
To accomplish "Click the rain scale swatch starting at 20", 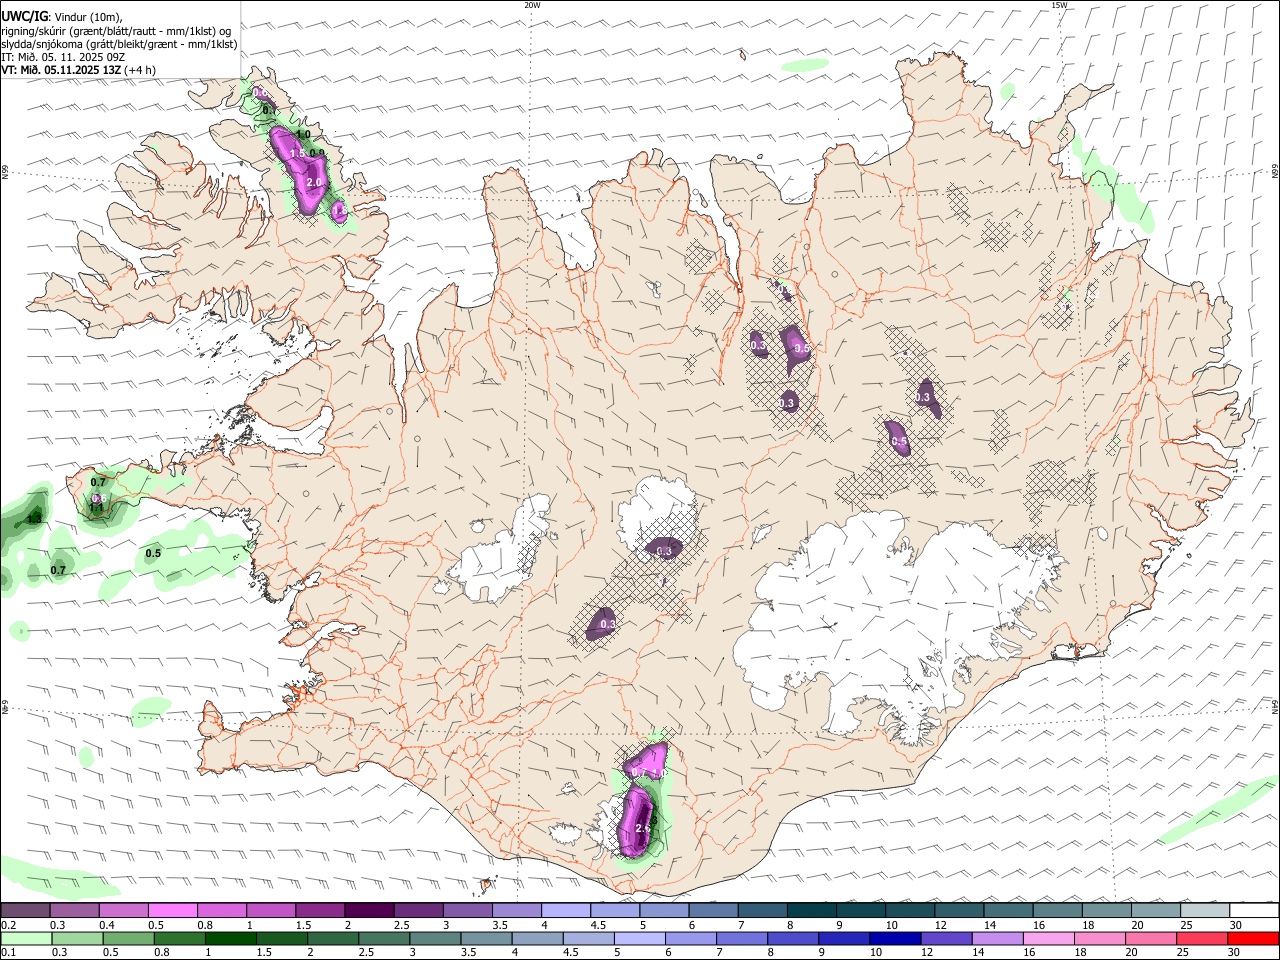I will pyautogui.click(x=1152, y=939).
